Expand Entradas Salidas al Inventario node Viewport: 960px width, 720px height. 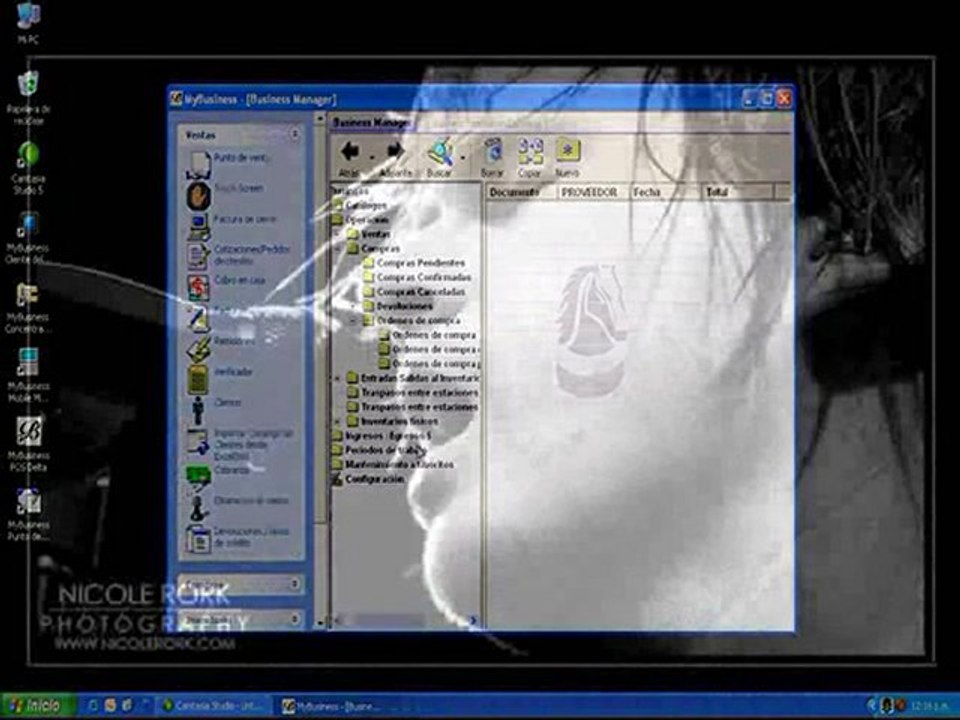(337, 378)
